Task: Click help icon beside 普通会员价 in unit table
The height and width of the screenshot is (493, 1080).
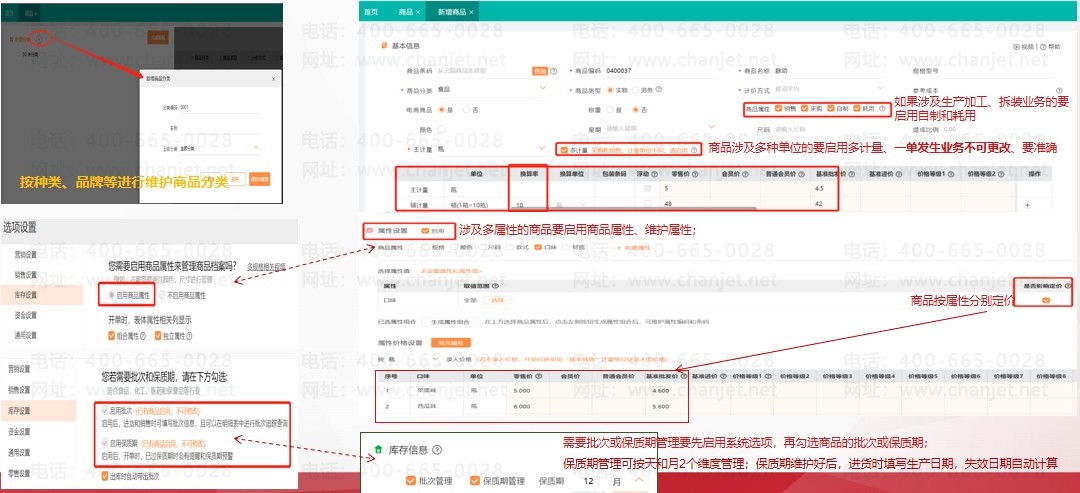Action: pyautogui.click(x=802, y=174)
